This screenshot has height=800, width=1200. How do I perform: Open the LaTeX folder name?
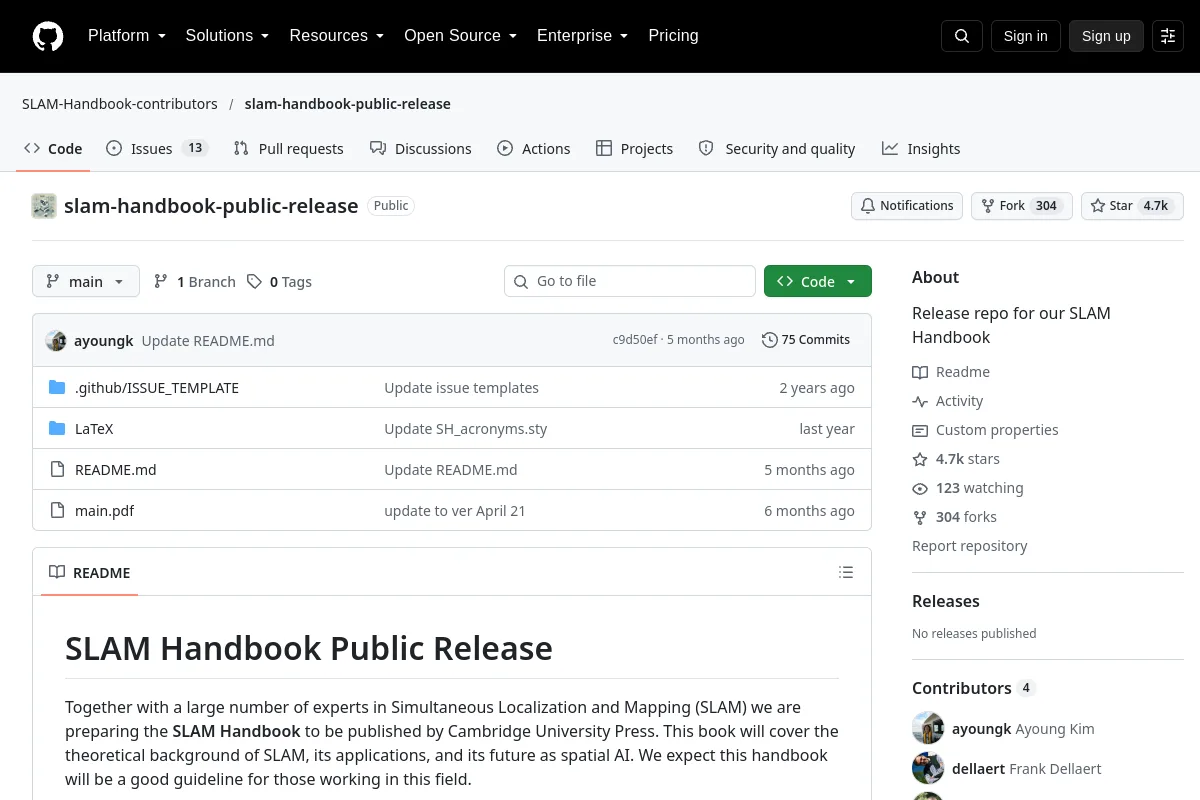(x=94, y=429)
